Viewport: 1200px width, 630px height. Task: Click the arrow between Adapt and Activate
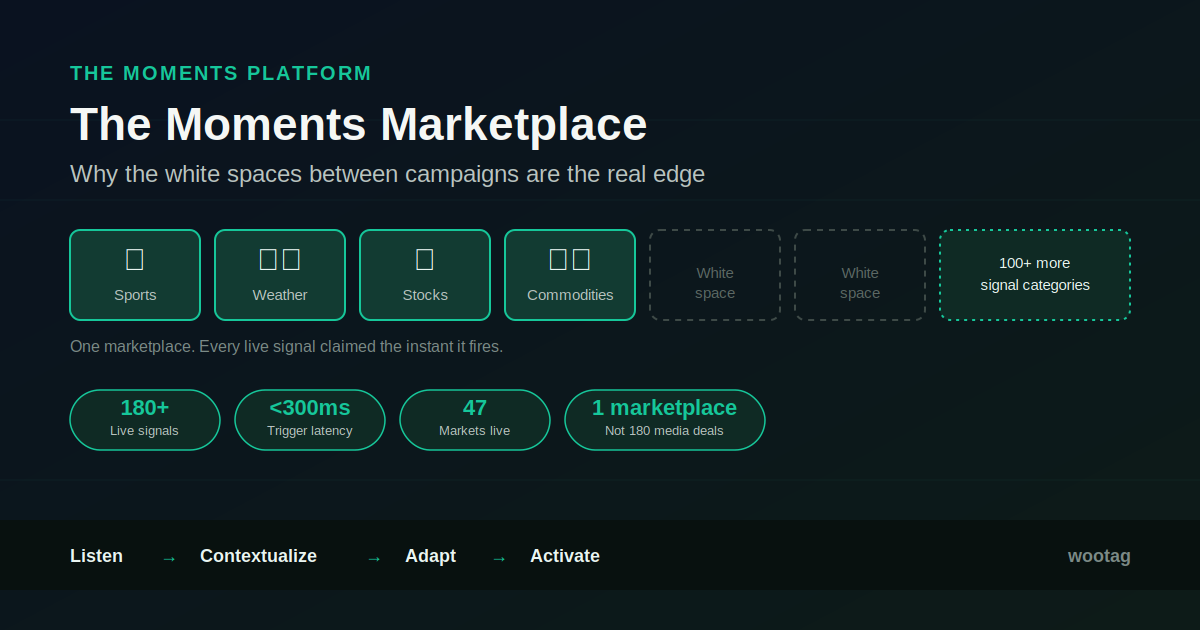pos(499,558)
